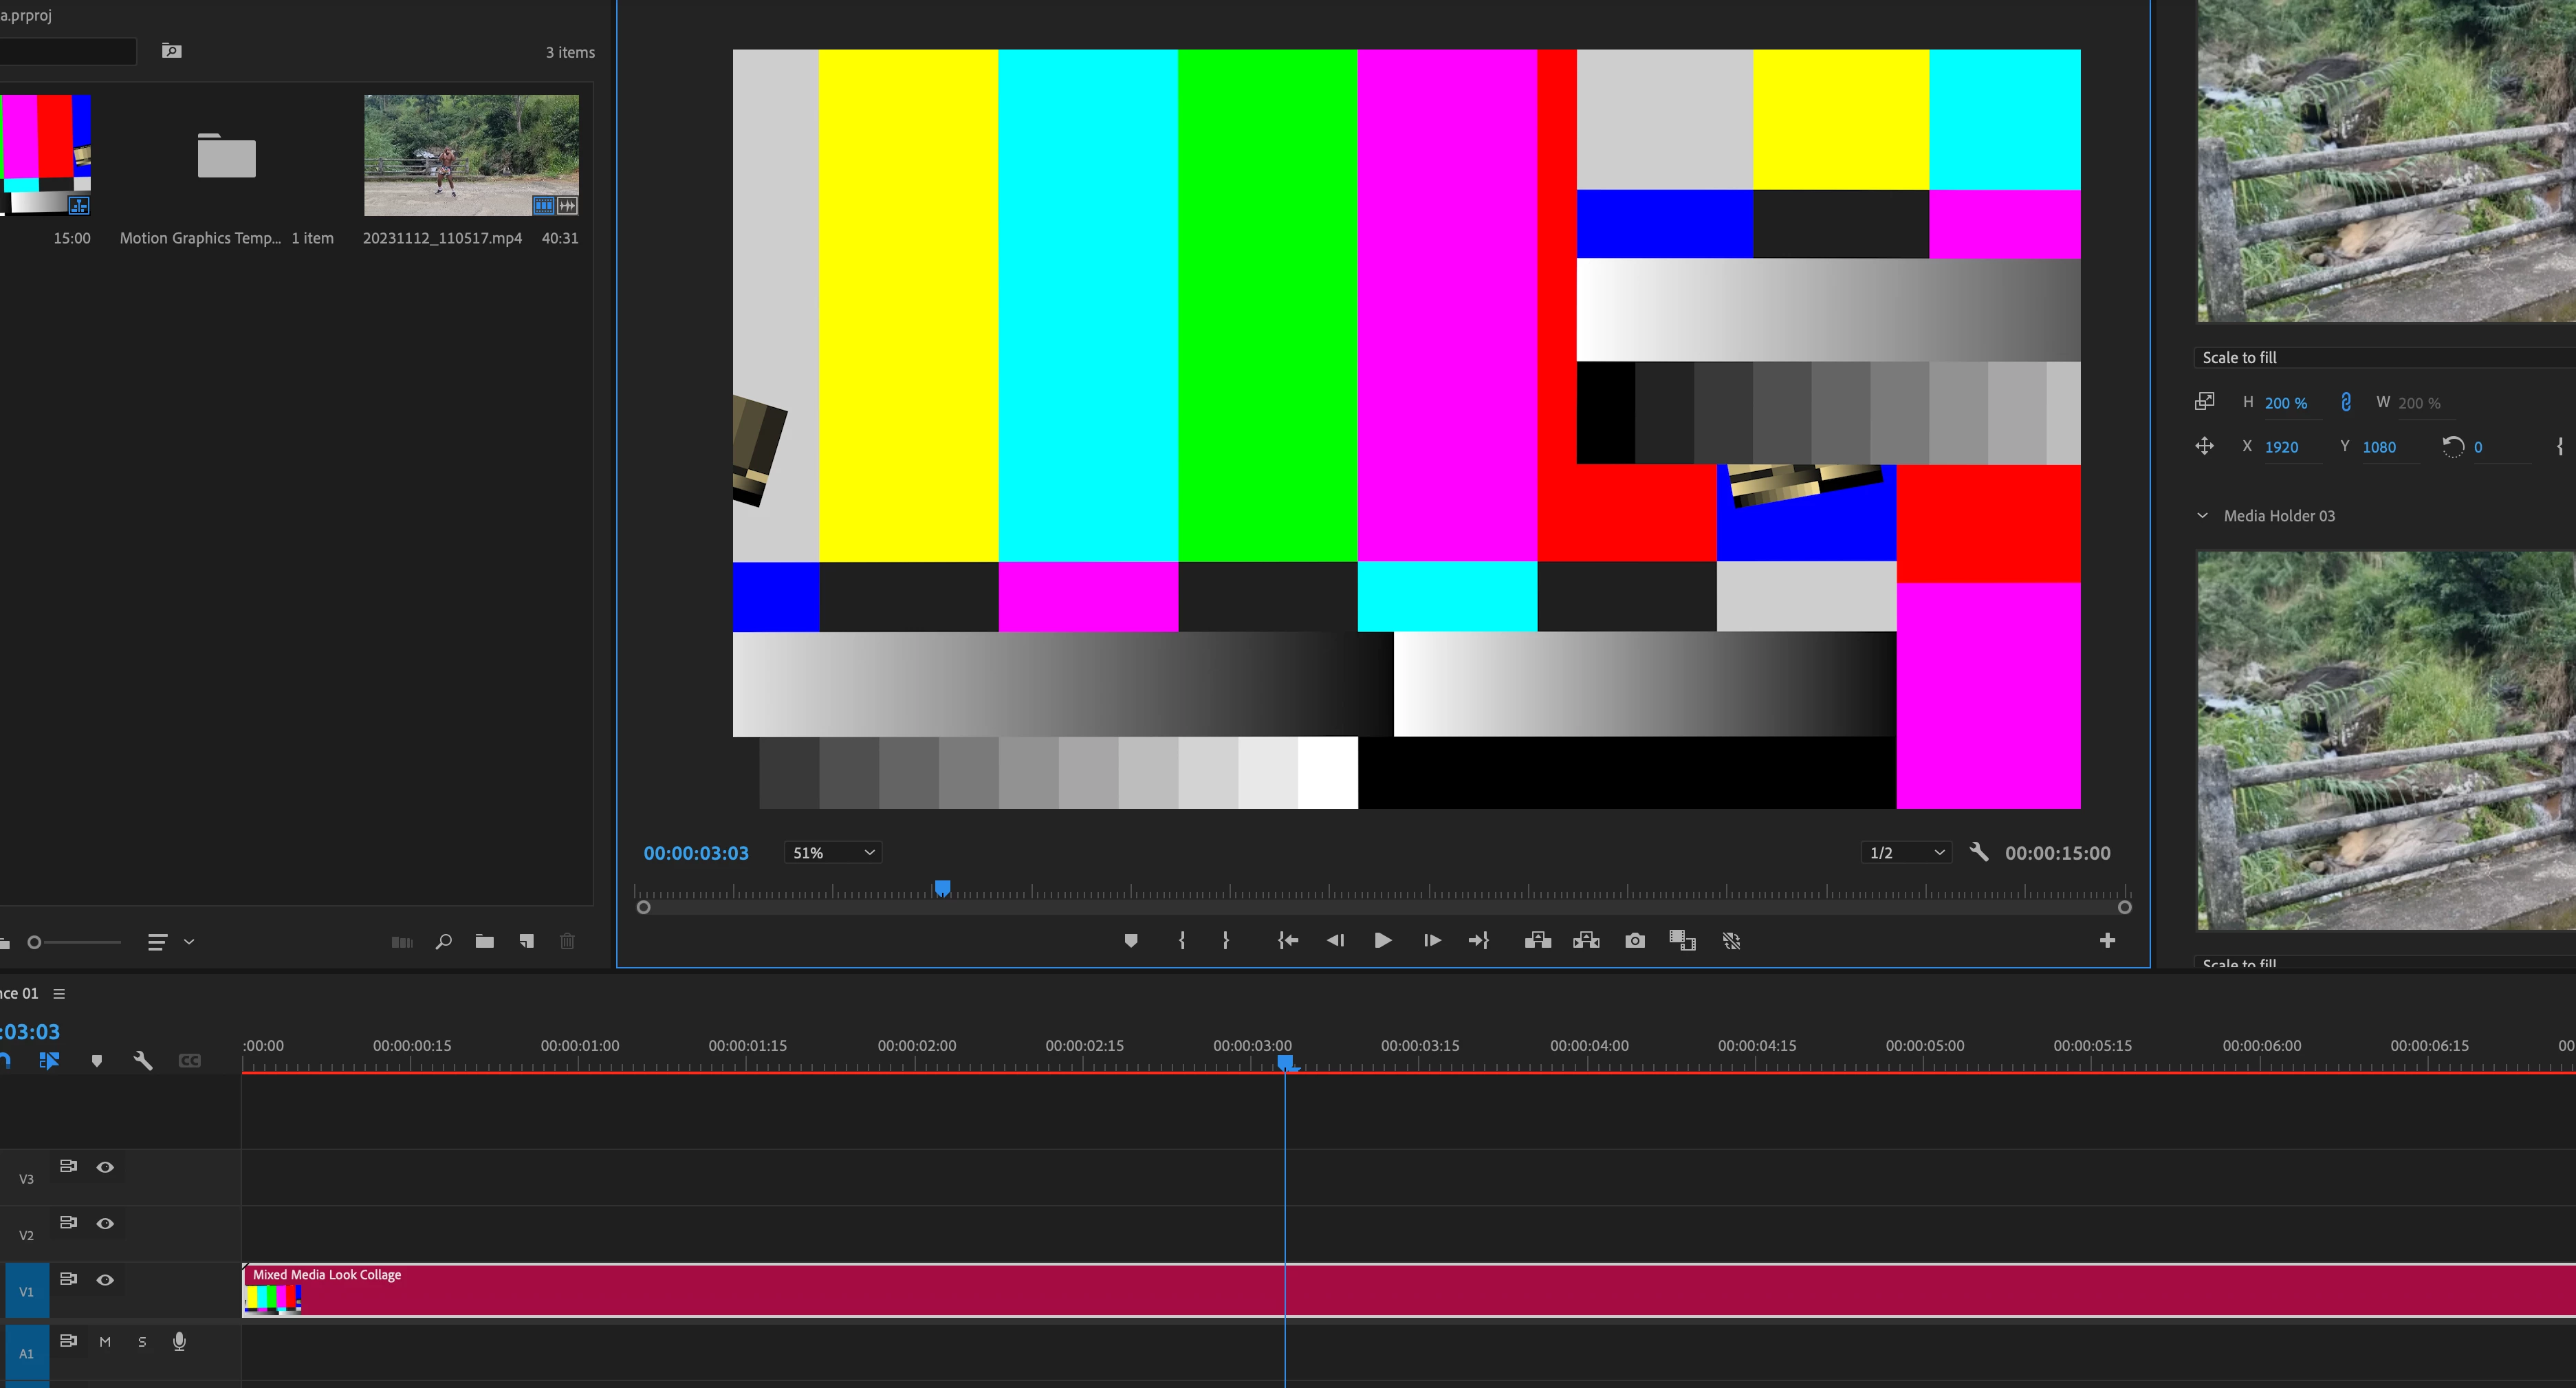Add marker in Program Monitor

(1131, 940)
